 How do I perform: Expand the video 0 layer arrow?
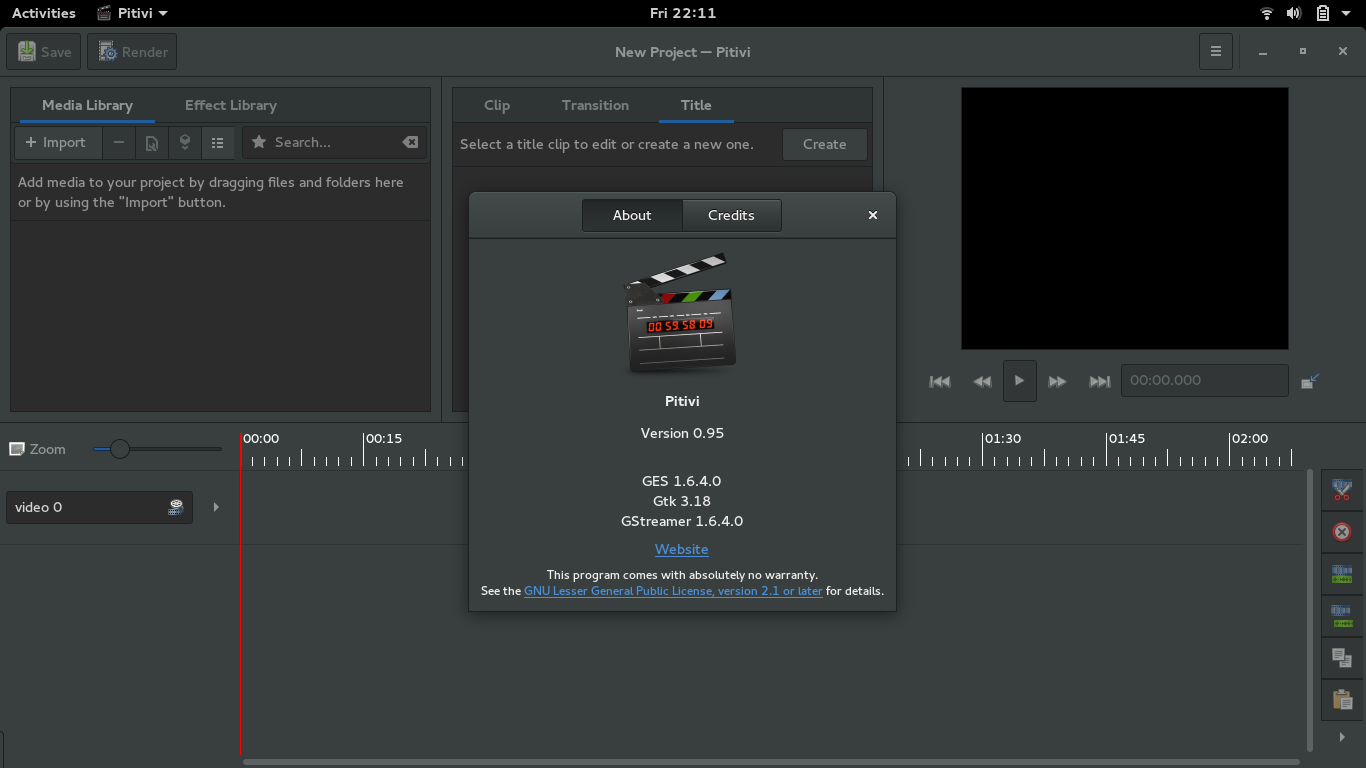pyautogui.click(x=216, y=507)
